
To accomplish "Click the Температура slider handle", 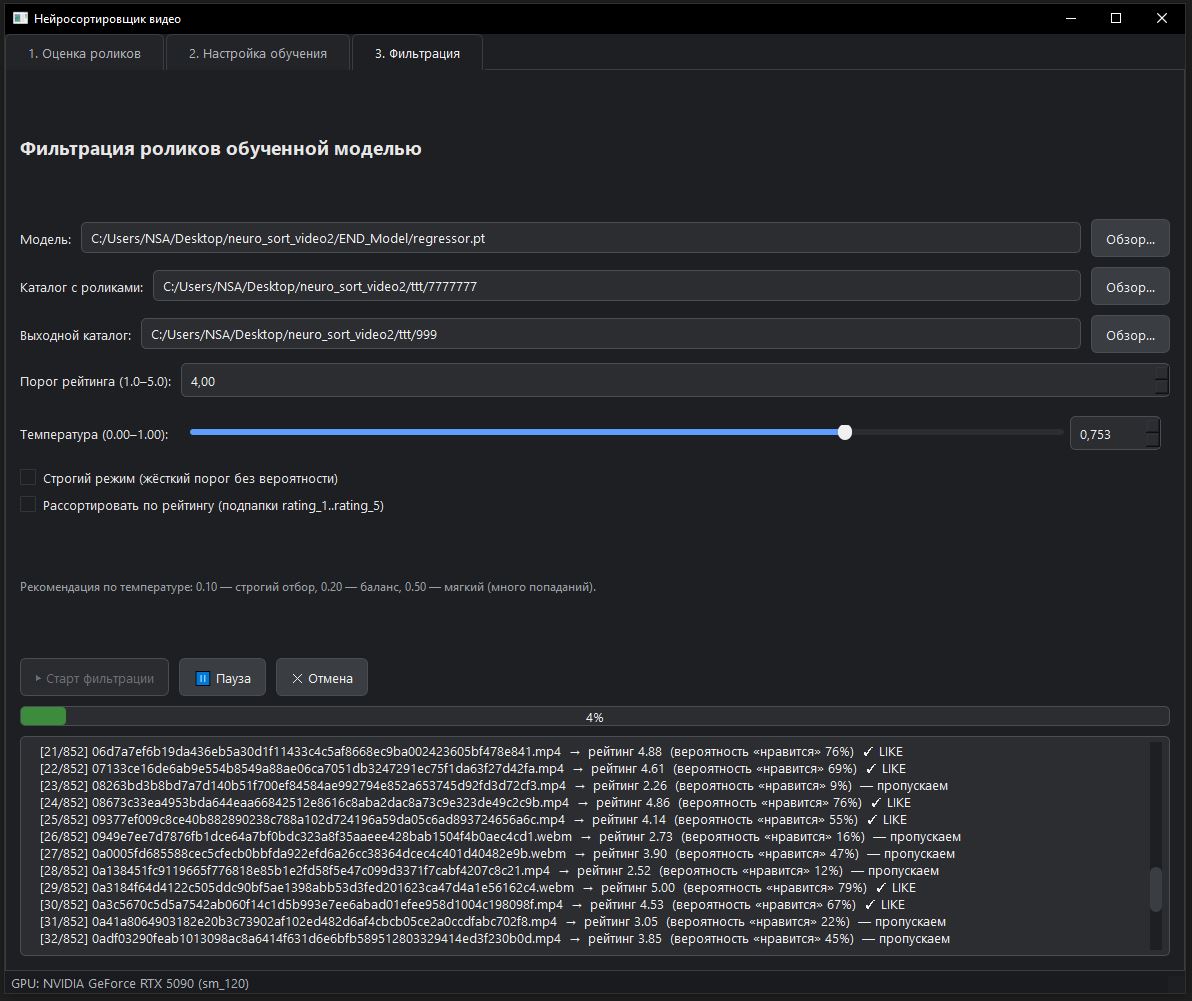I will point(845,432).
